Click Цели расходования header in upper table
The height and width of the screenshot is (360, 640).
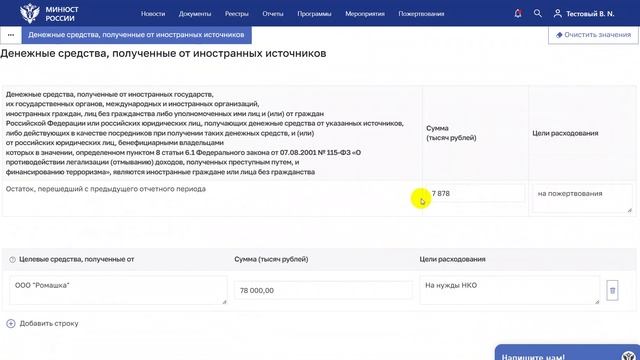[565, 133]
